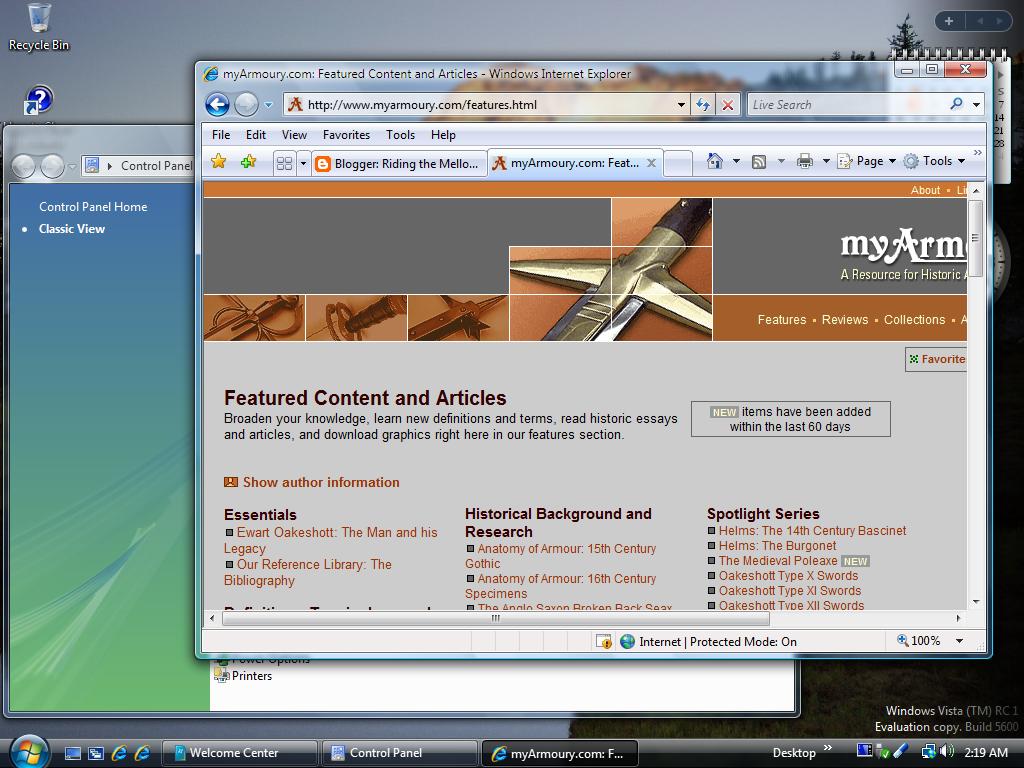Open the Helms: The Burgonet link

[x=777, y=545]
